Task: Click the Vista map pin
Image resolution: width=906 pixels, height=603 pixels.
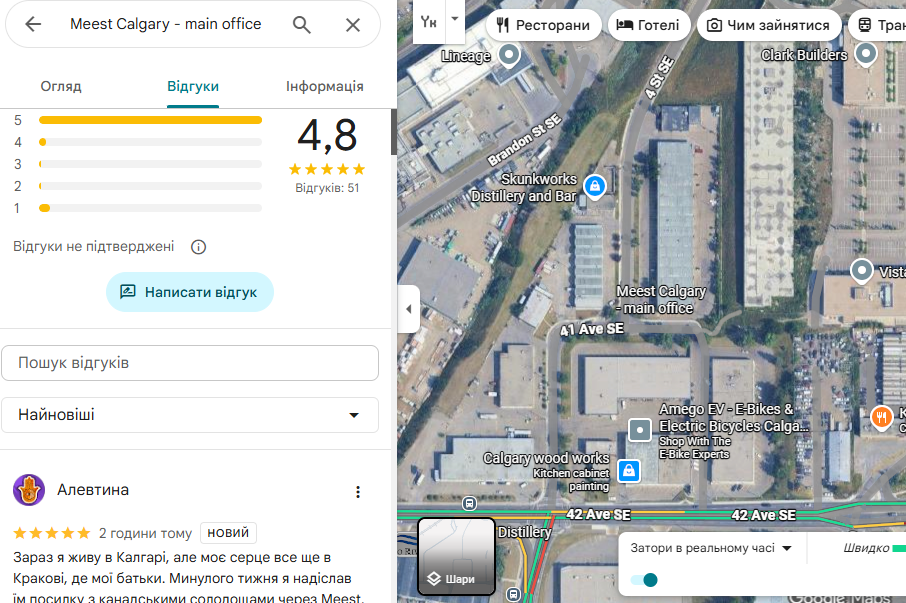Action: coord(862,270)
